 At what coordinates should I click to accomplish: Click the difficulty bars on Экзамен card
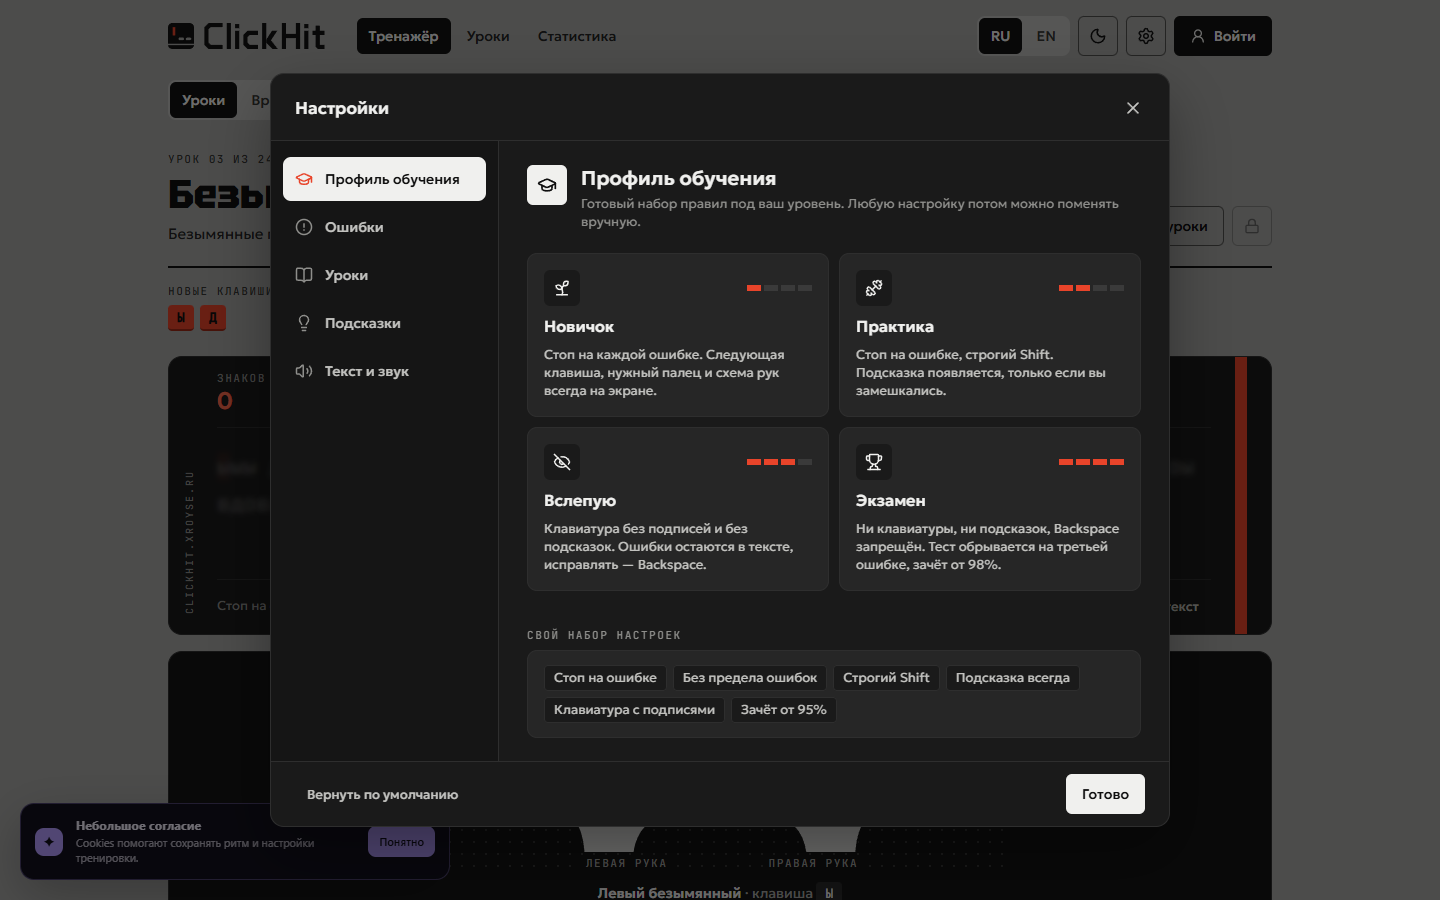click(x=1091, y=462)
